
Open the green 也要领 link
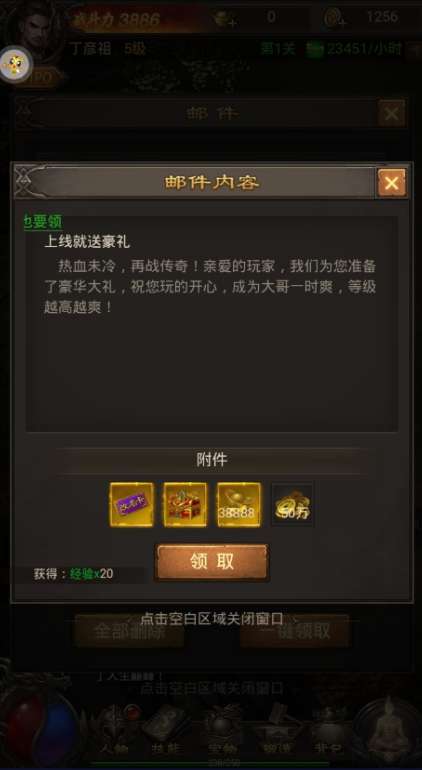point(43,222)
